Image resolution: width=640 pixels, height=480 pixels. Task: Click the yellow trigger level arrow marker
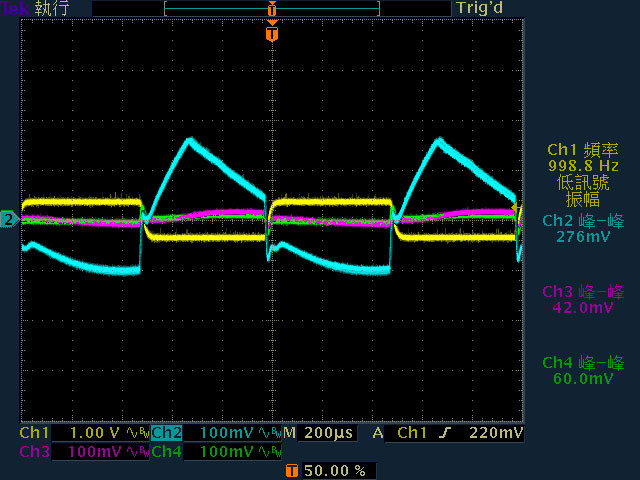516,208
